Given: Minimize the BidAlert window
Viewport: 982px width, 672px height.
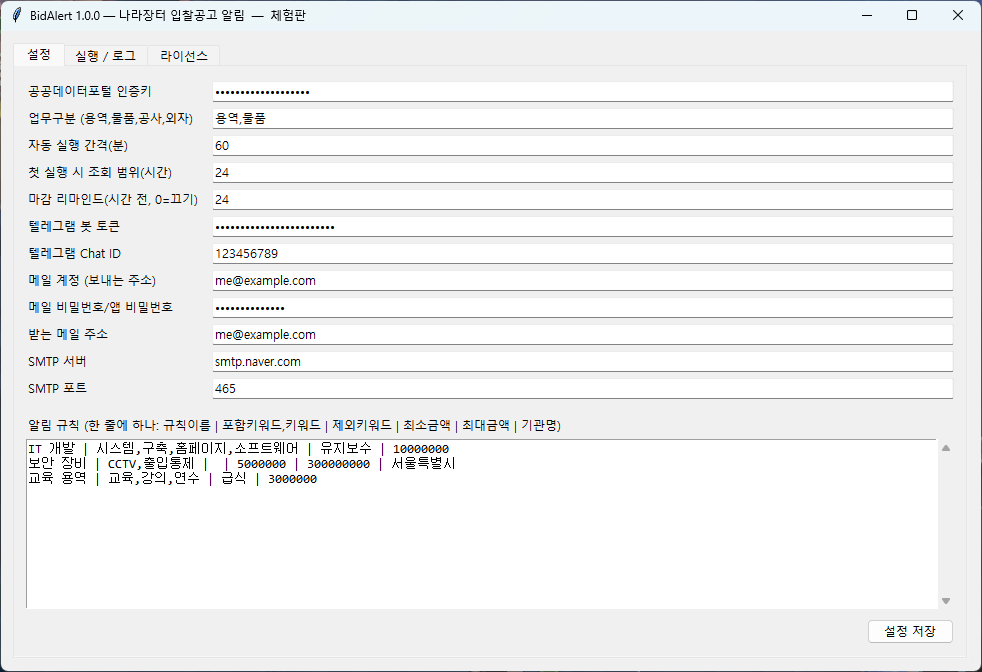Looking at the screenshot, I should tap(867, 15).
